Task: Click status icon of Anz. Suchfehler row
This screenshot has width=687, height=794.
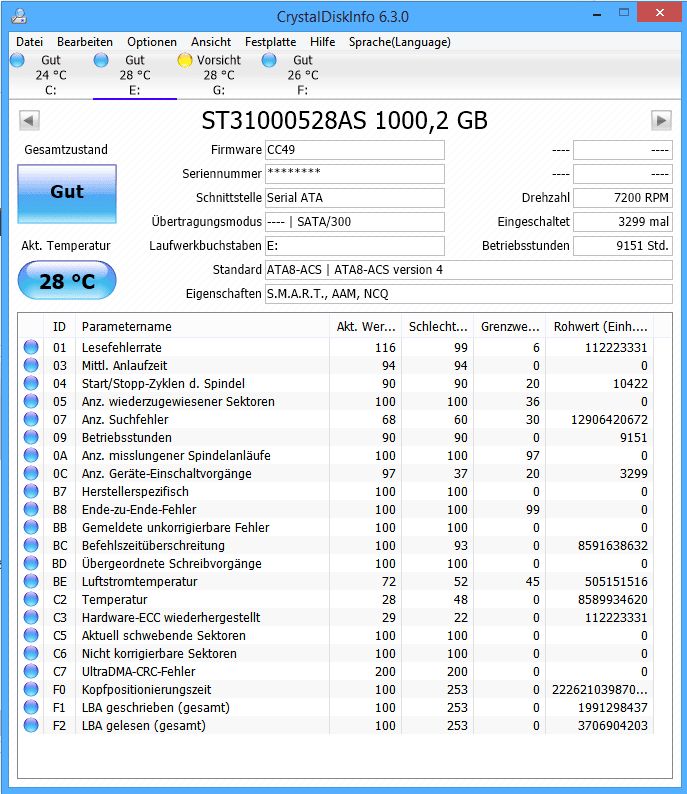Action: [x=31, y=419]
